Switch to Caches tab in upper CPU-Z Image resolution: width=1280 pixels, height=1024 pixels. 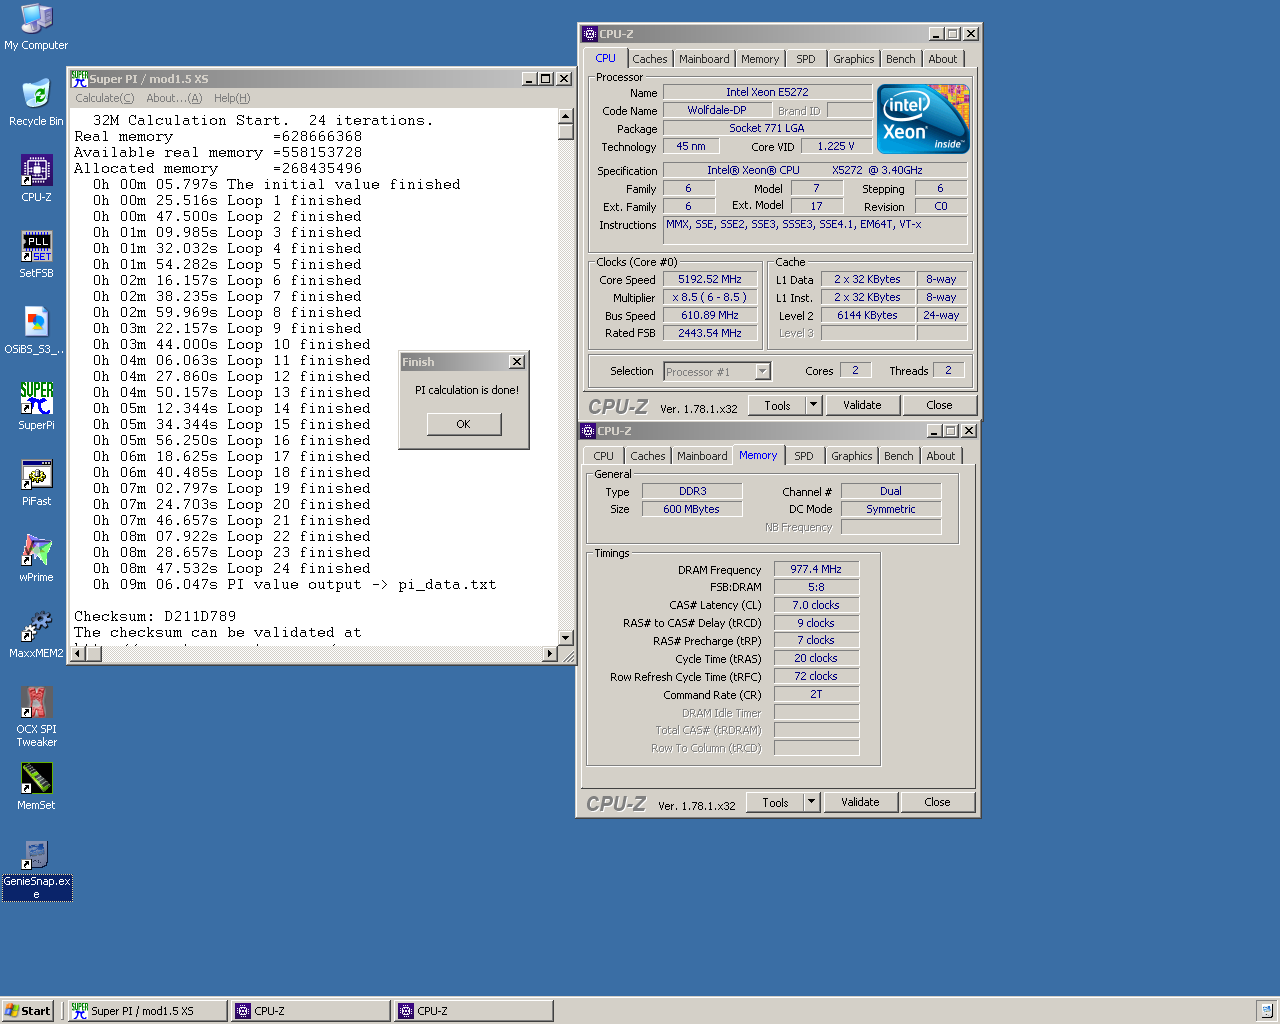tap(649, 59)
